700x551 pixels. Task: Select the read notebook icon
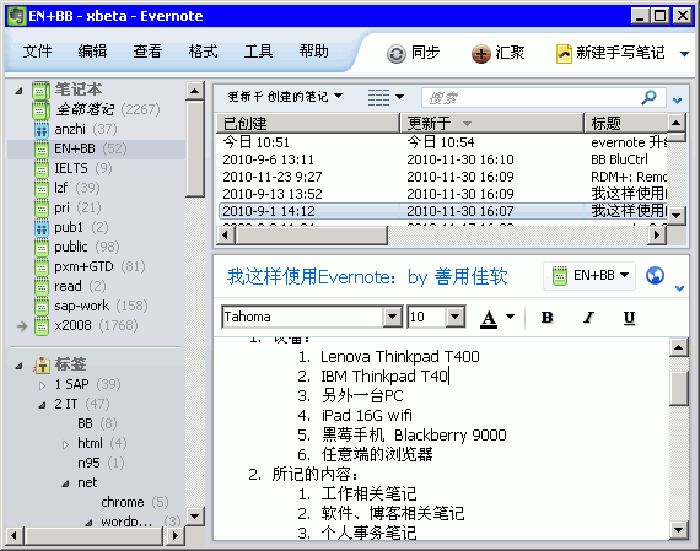point(41,287)
